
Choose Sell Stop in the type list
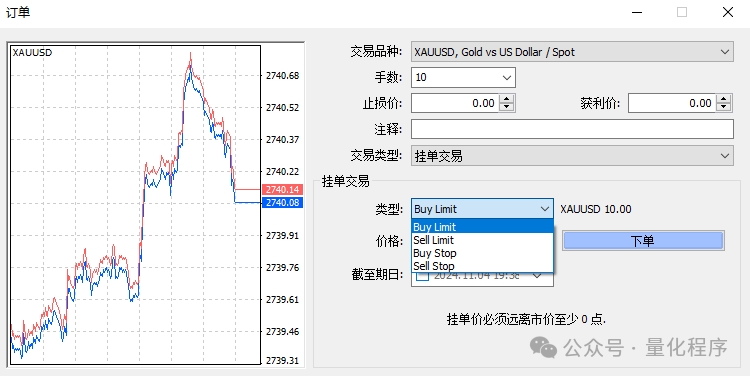(x=482, y=266)
